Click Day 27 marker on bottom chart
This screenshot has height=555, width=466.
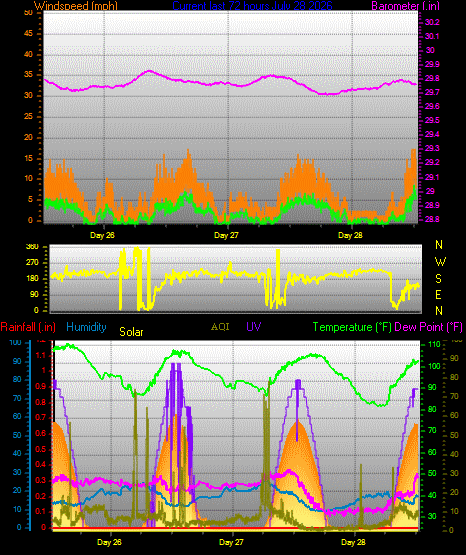[231, 542]
